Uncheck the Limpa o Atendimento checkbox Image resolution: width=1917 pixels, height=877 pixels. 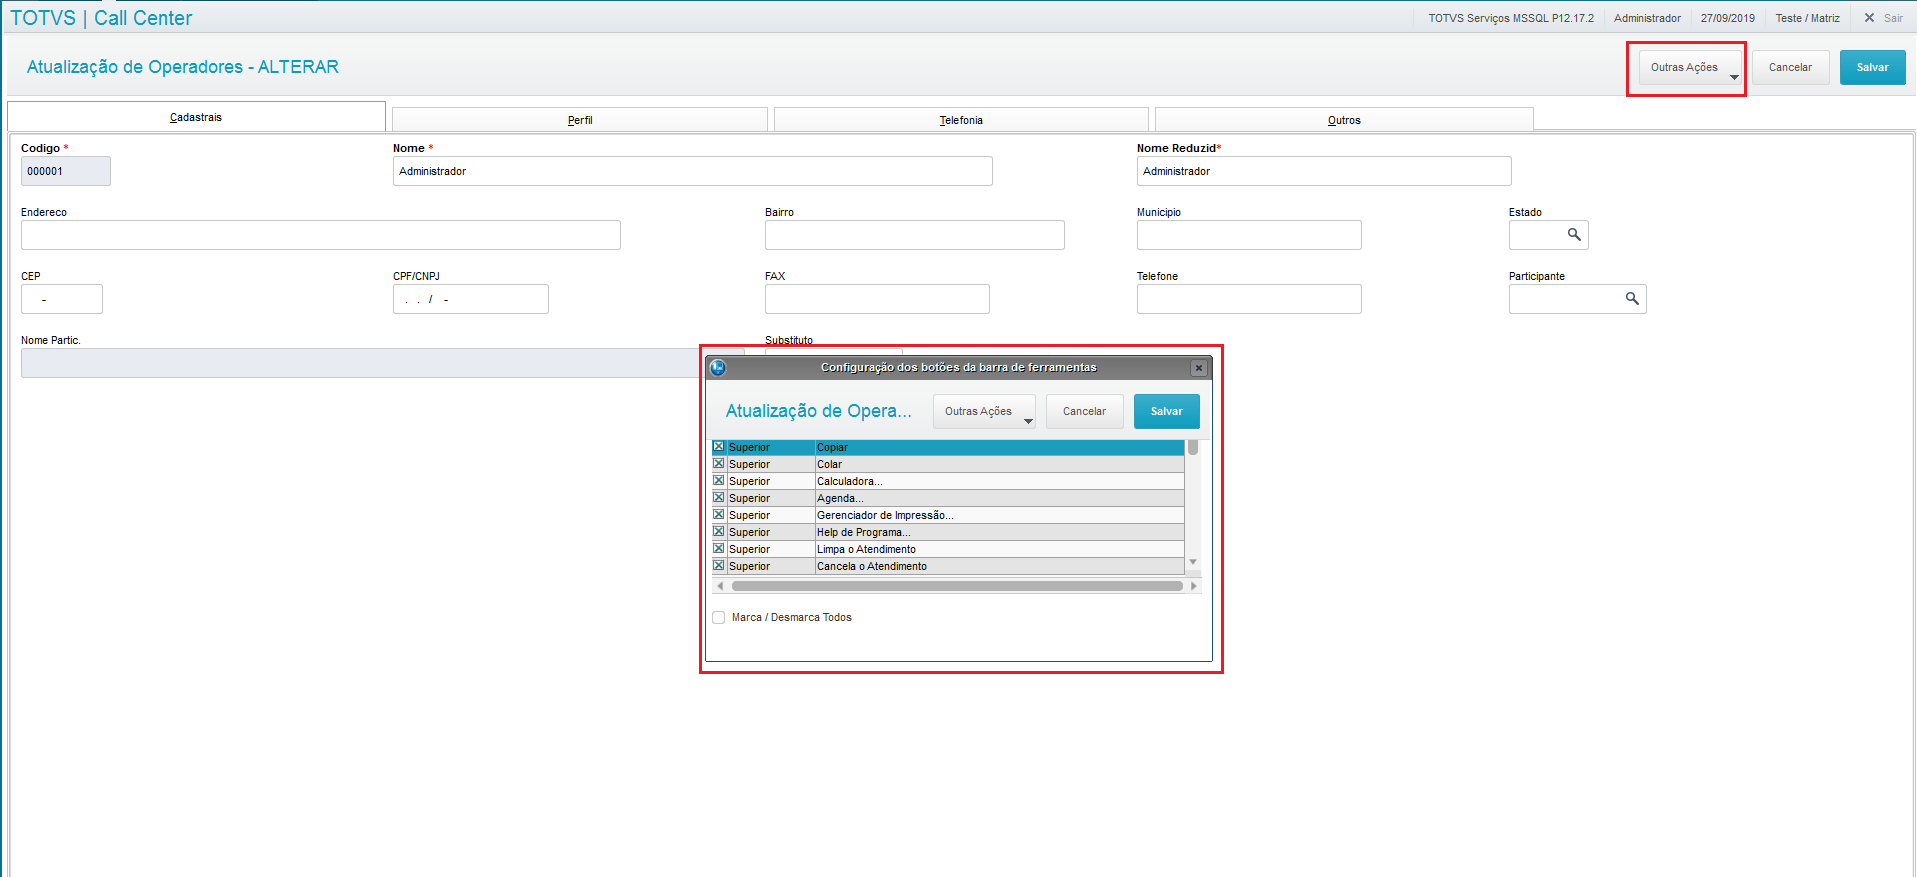coord(718,549)
